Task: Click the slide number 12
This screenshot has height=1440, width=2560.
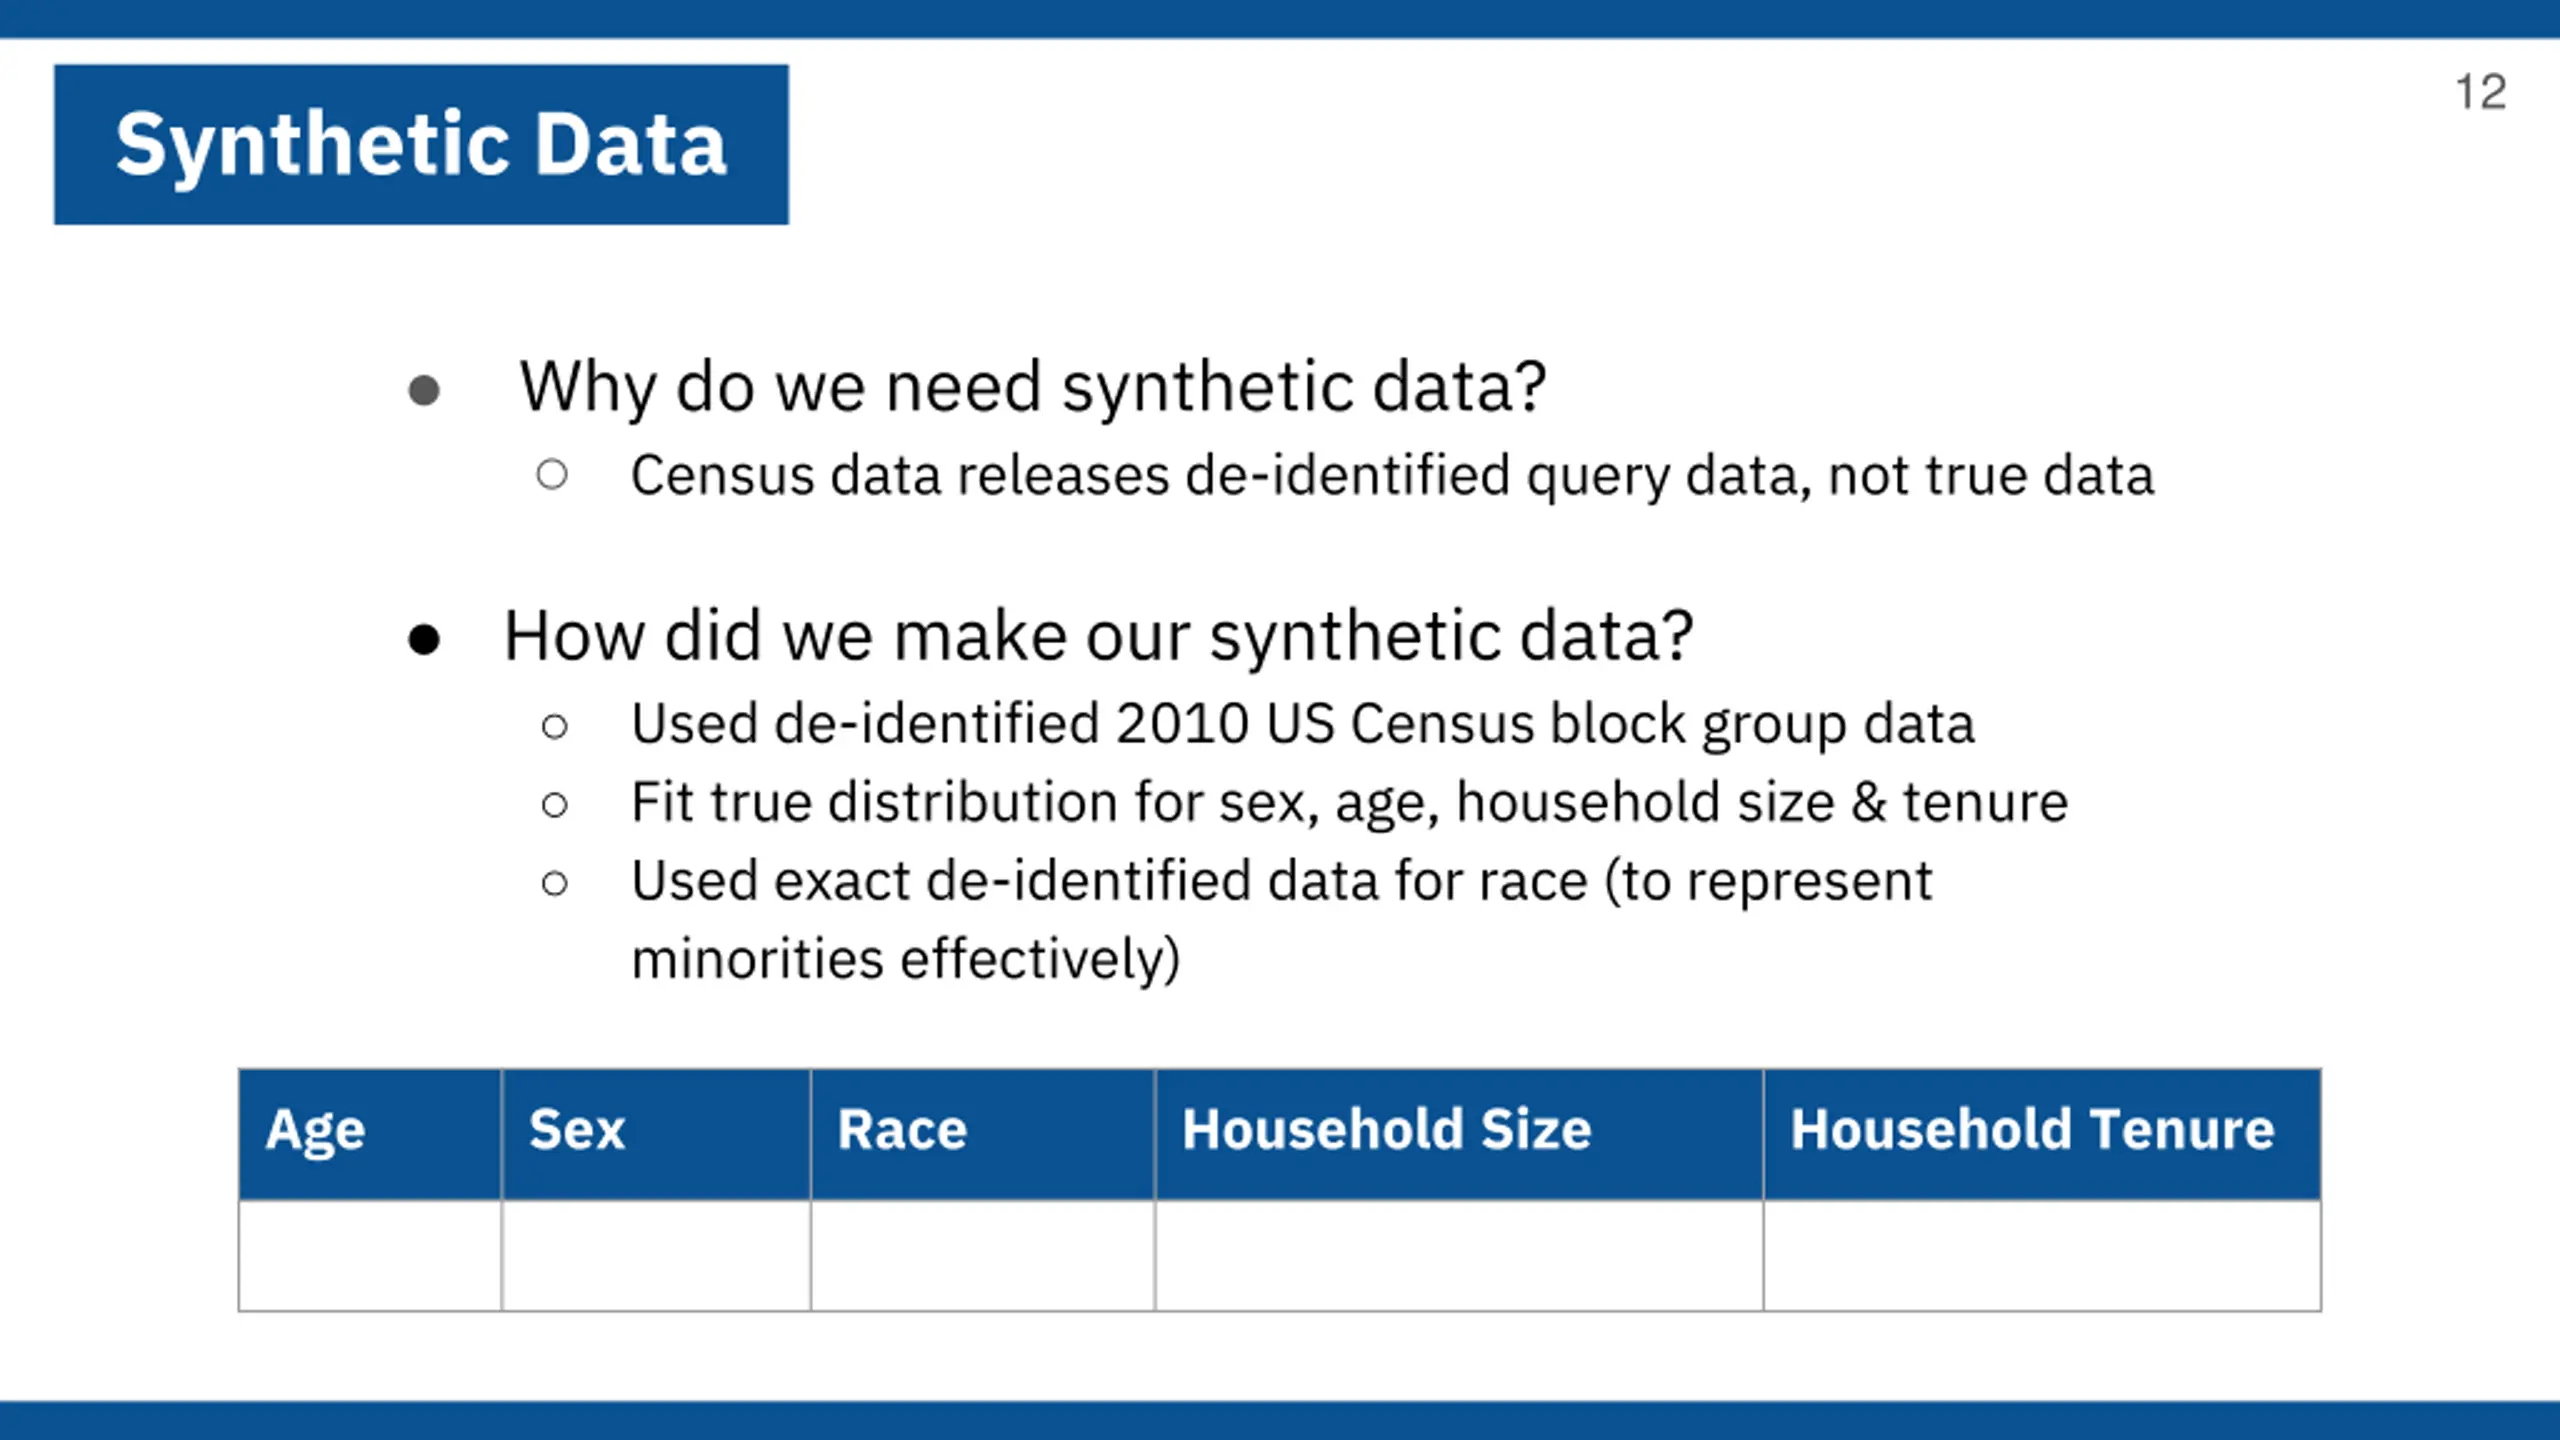Action: point(2480,92)
